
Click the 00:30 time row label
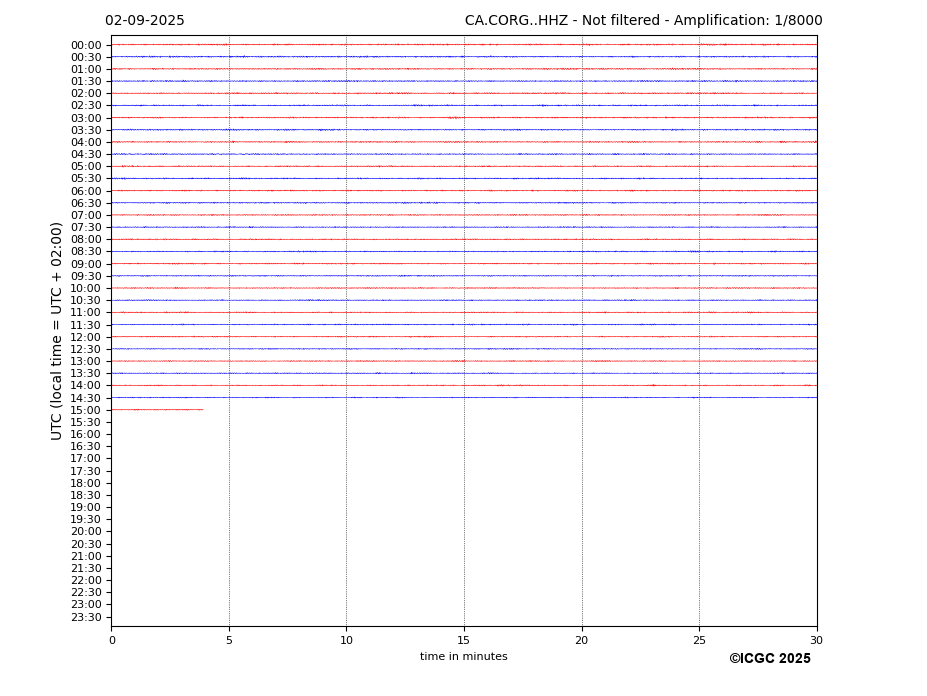[x=86, y=57]
